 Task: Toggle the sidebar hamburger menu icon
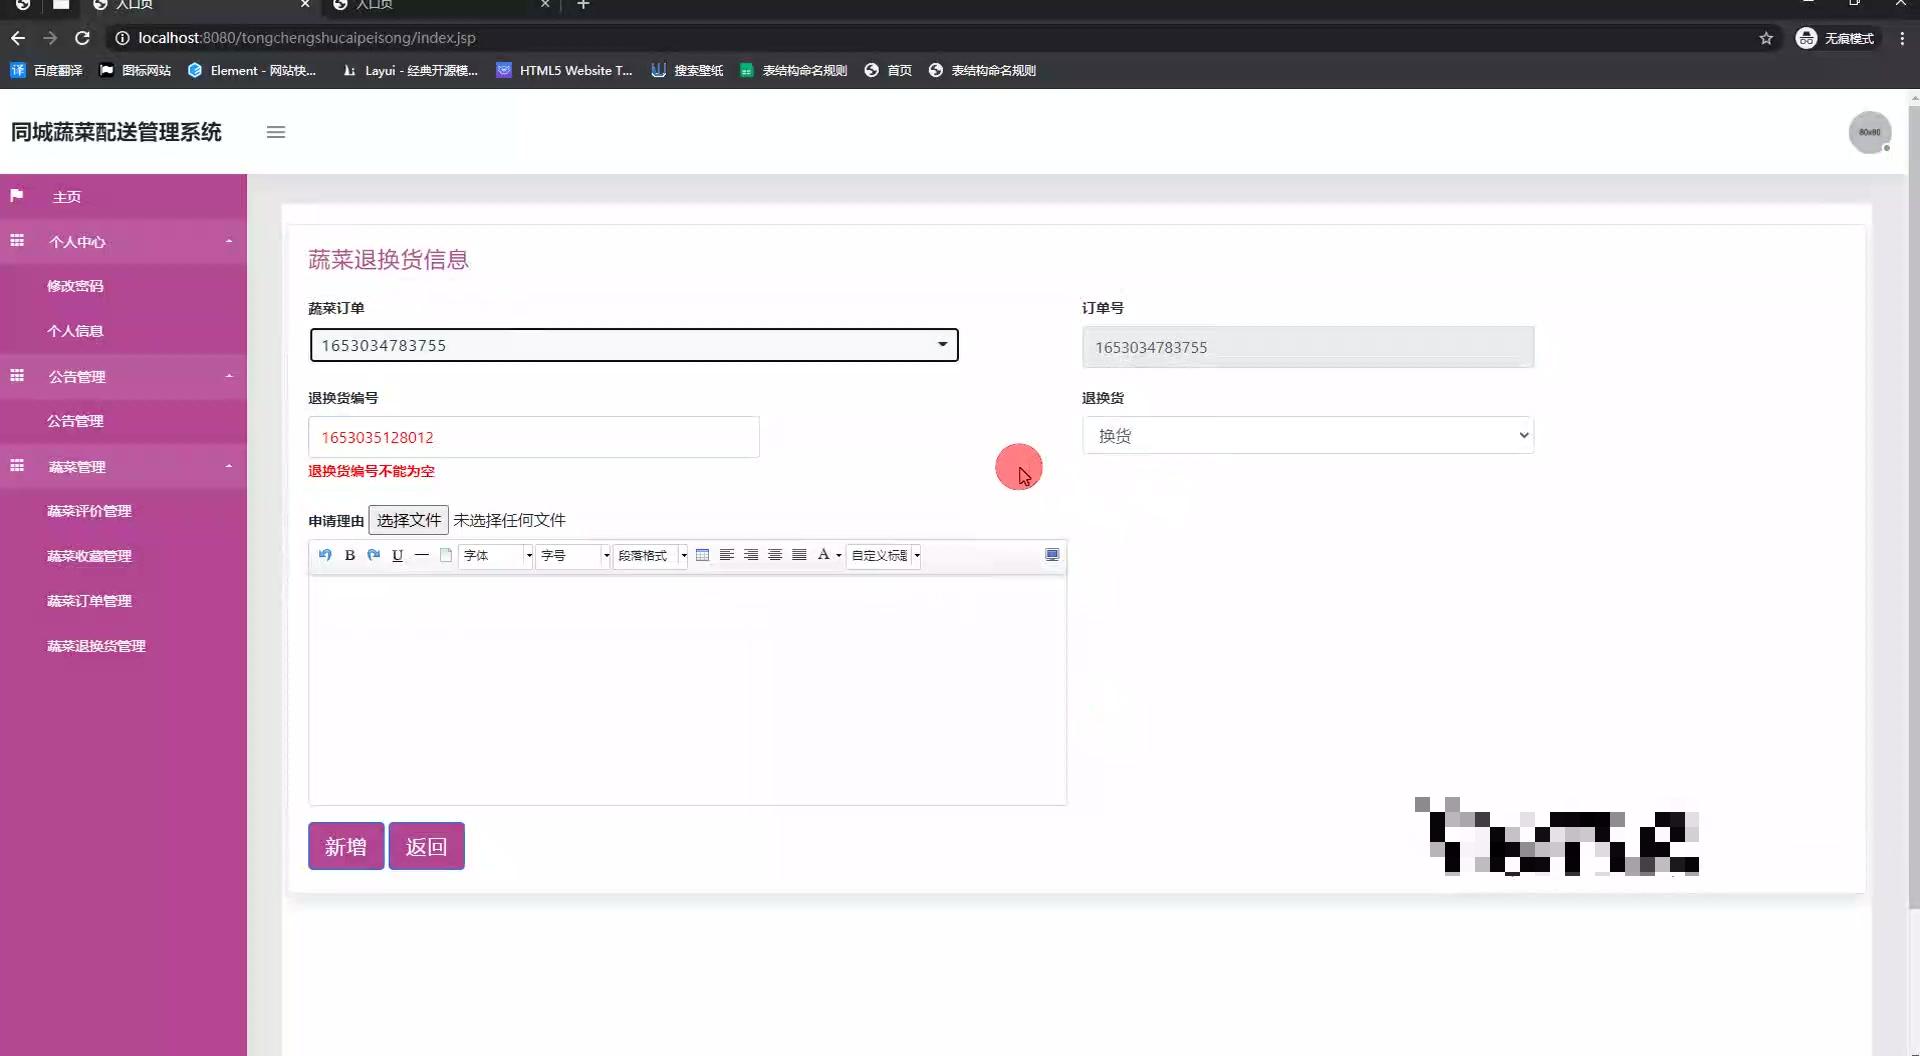click(x=276, y=132)
